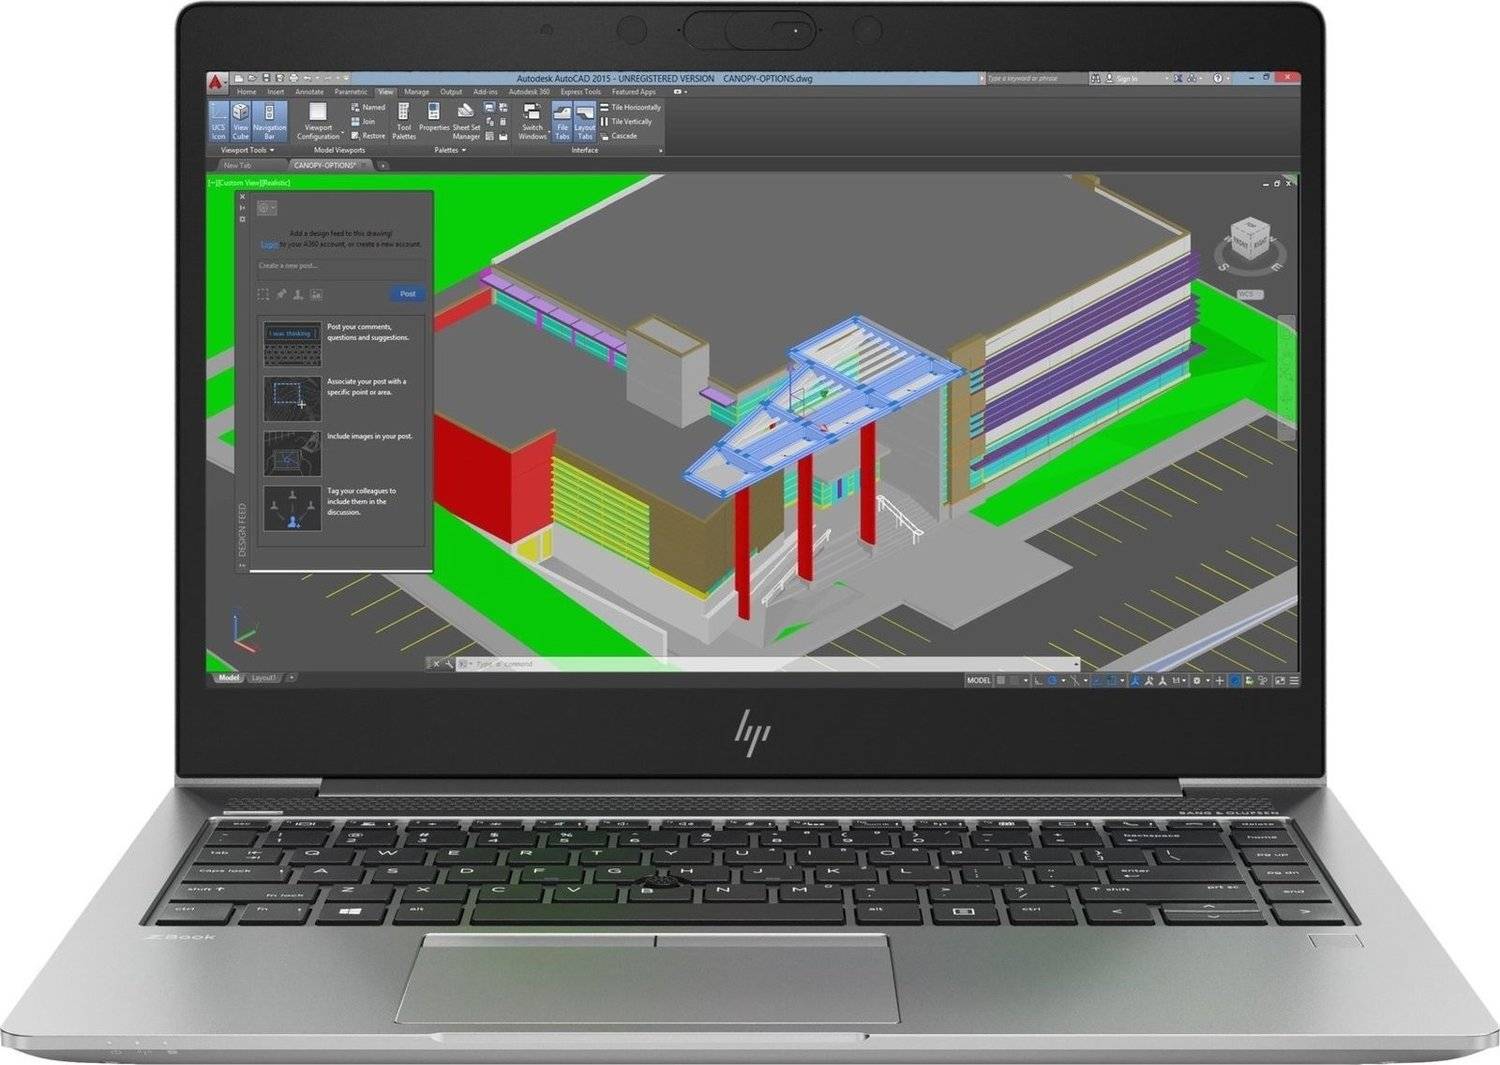The height and width of the screenshot is (1065, 1500).
Task: Click the 'I was thinking' thumbnail
Action: (292, 344)
